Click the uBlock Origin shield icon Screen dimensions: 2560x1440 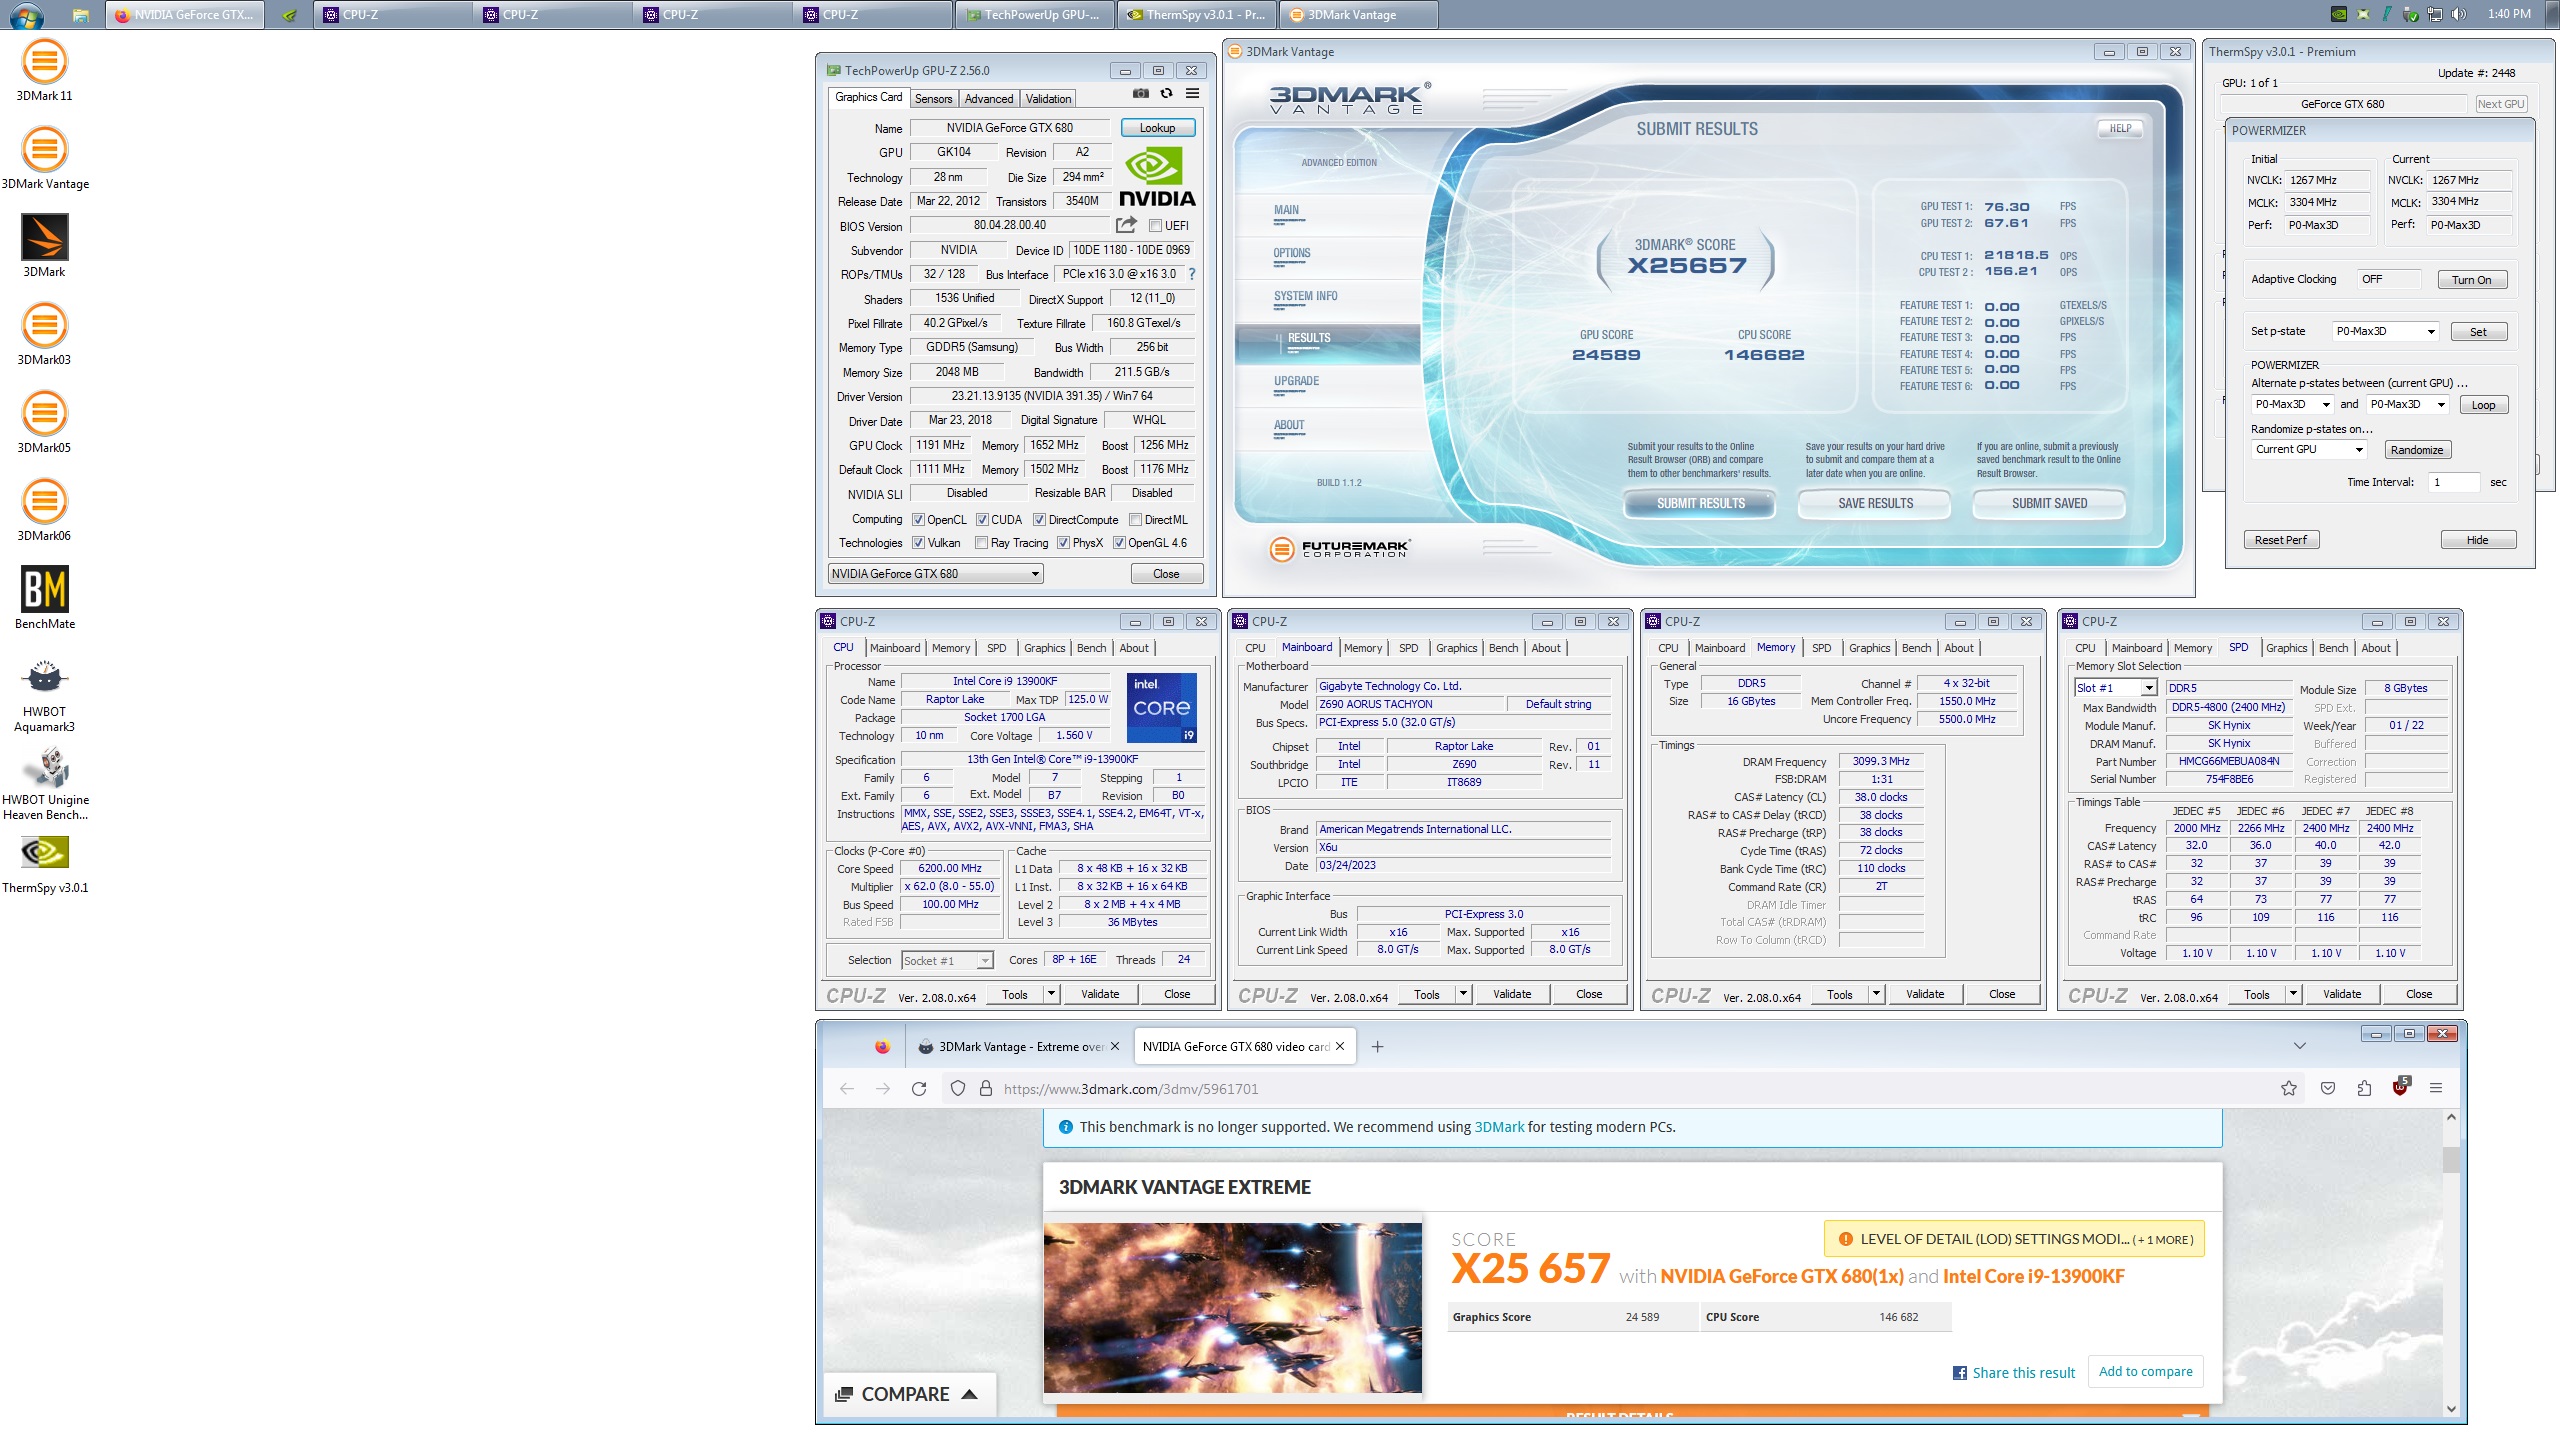click(2400, 1087)
